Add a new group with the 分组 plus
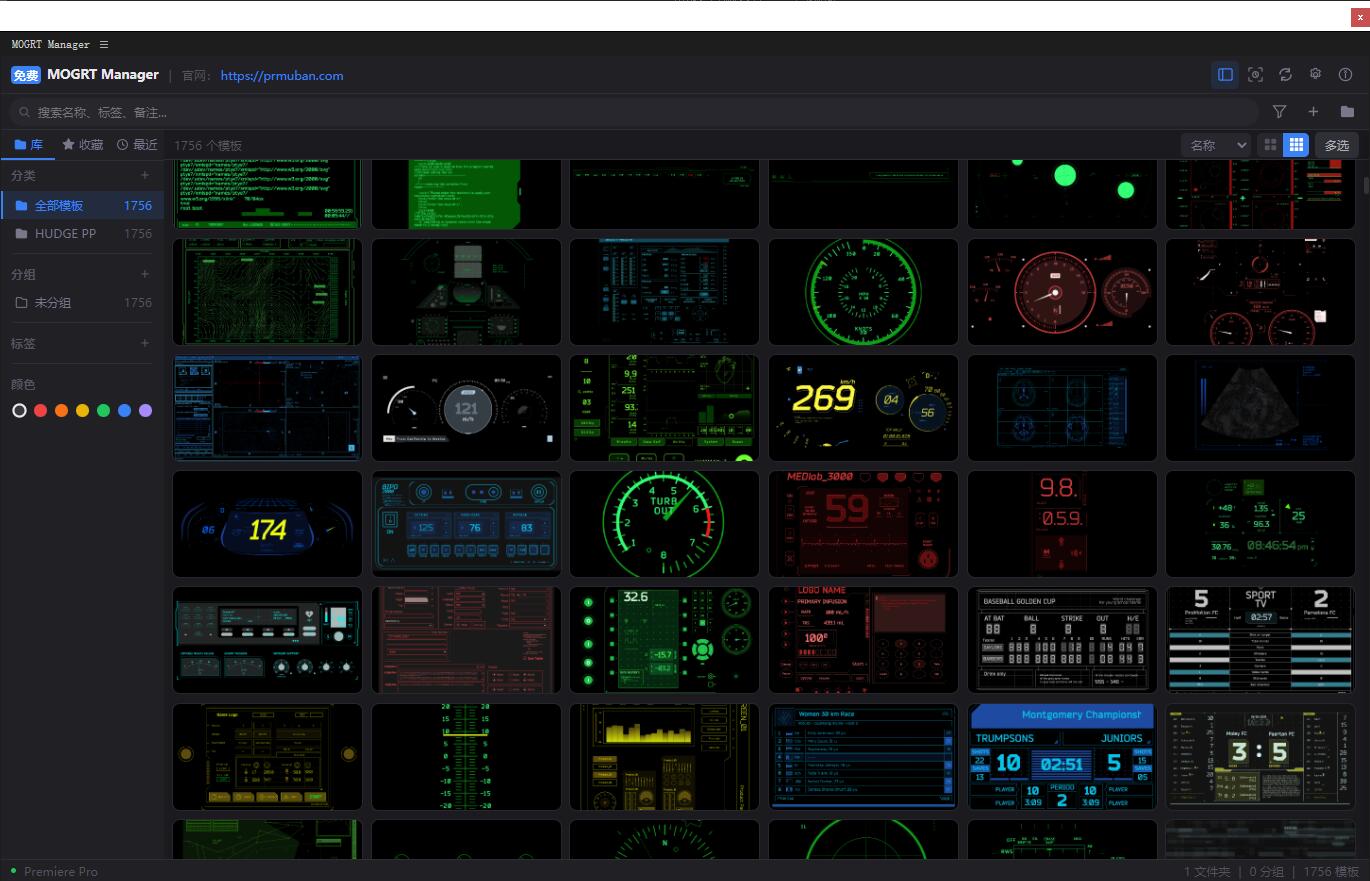The width and height of the screenshot is (1370, 881). pos(145,274)
